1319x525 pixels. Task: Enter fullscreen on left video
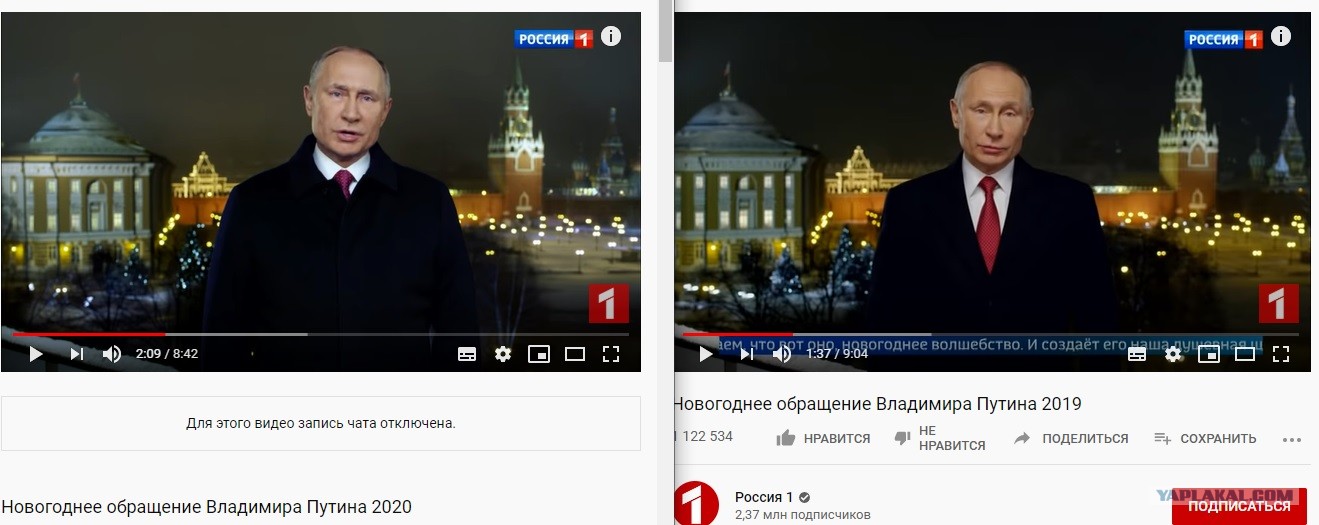(x=611, y=354)
